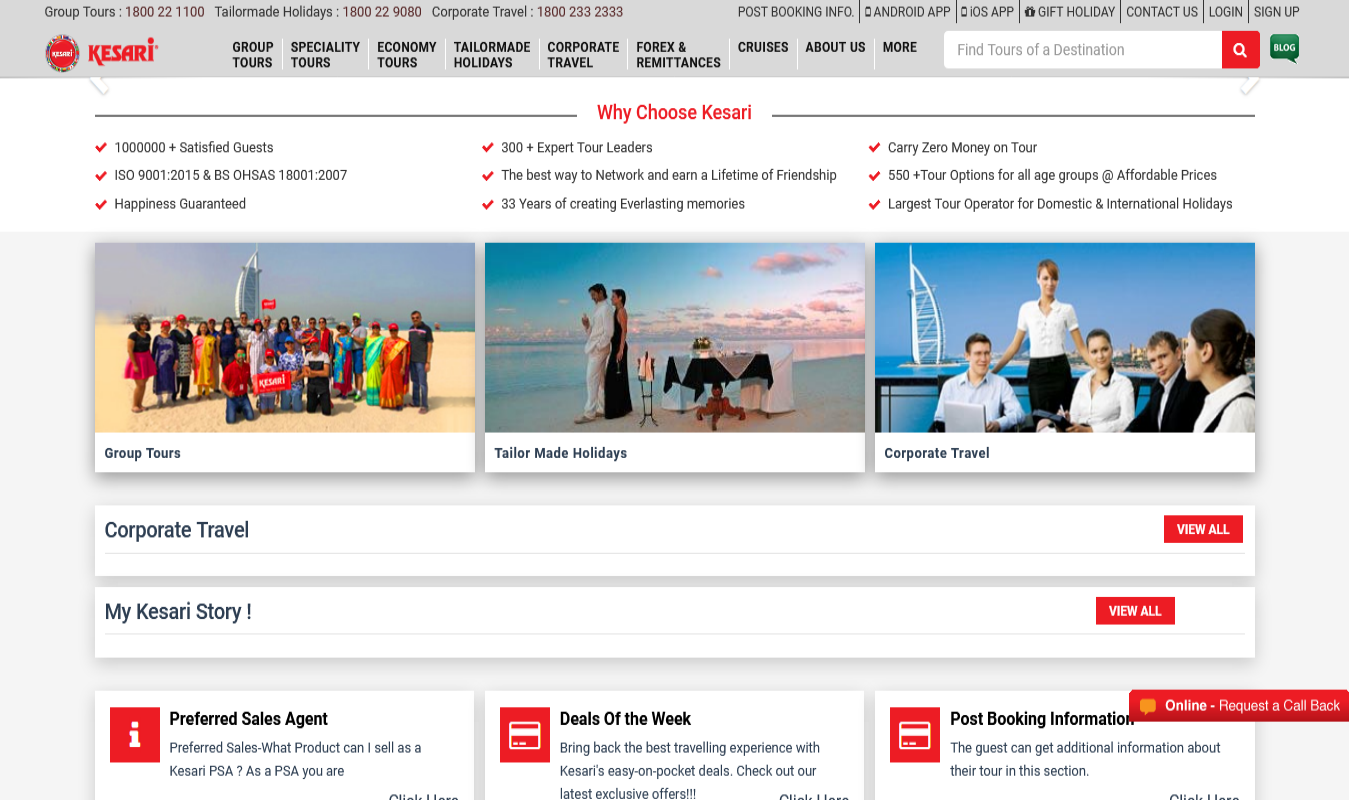This screenshot has width=1349, height=800.
Task: Click 'Happiness Guaranteed' text
Action: click(x=180, y=204)
